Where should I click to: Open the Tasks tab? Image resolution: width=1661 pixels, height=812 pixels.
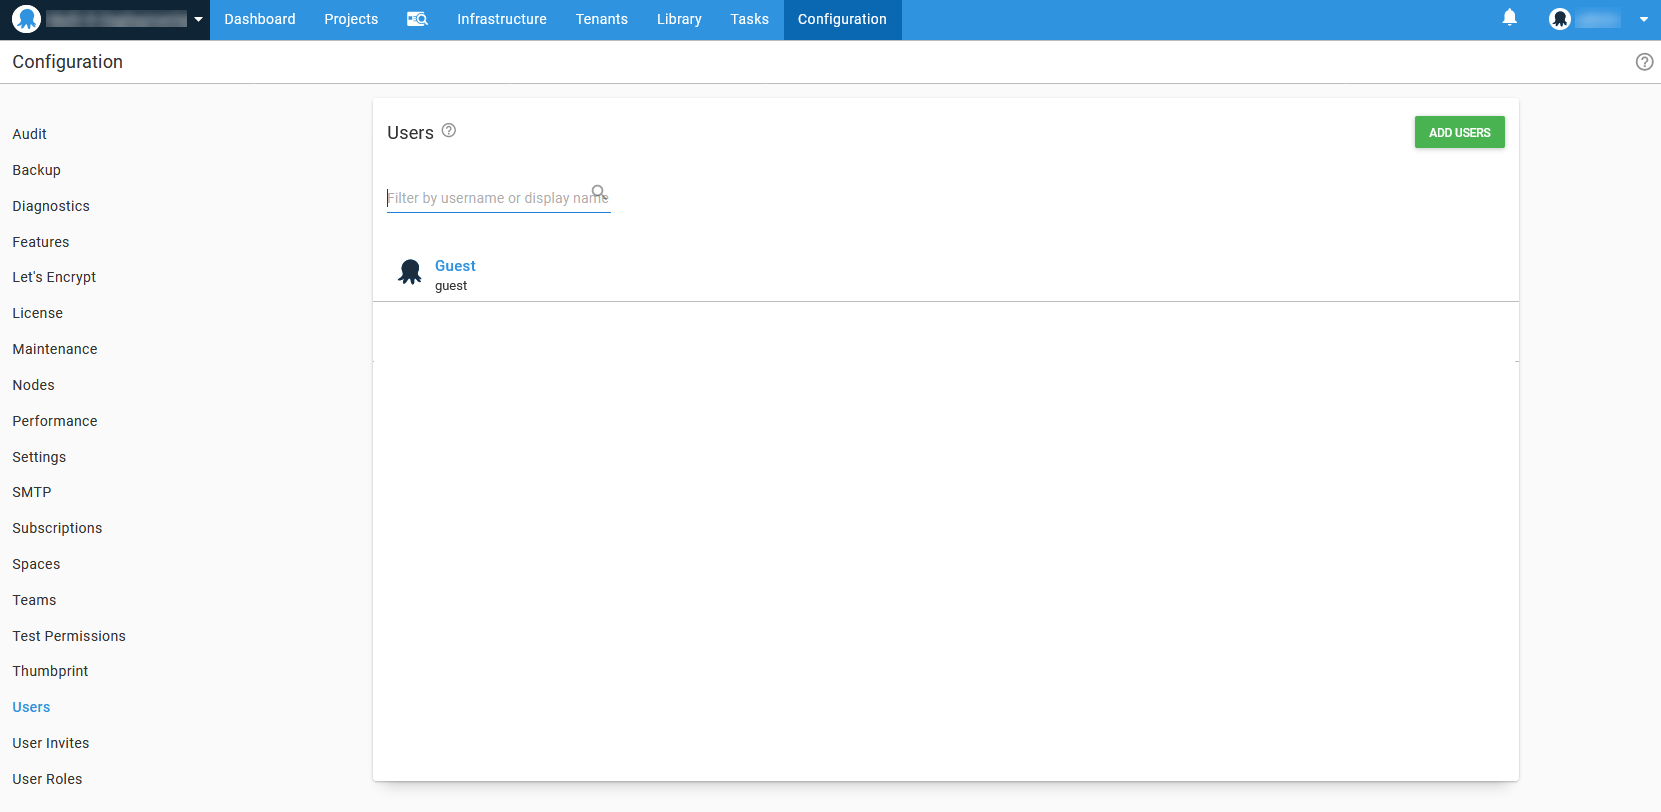point(750,19)
